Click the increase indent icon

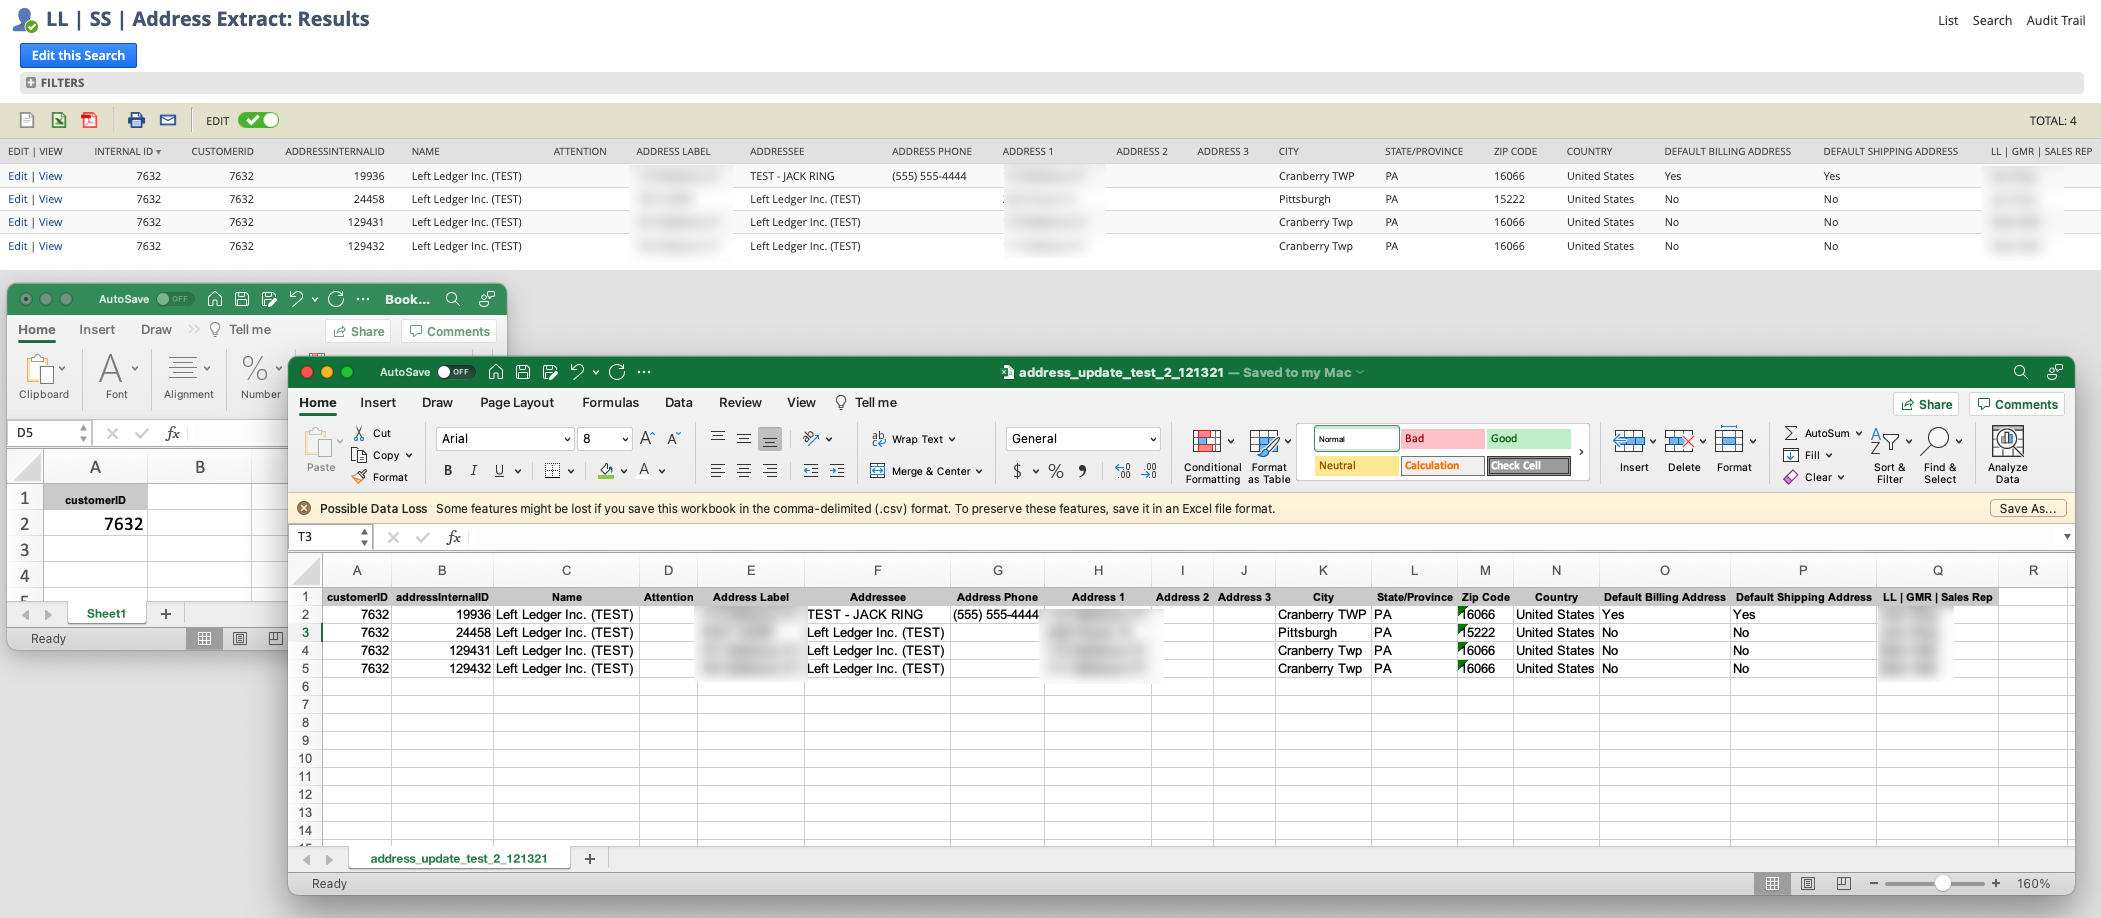(x=837, y=470)
